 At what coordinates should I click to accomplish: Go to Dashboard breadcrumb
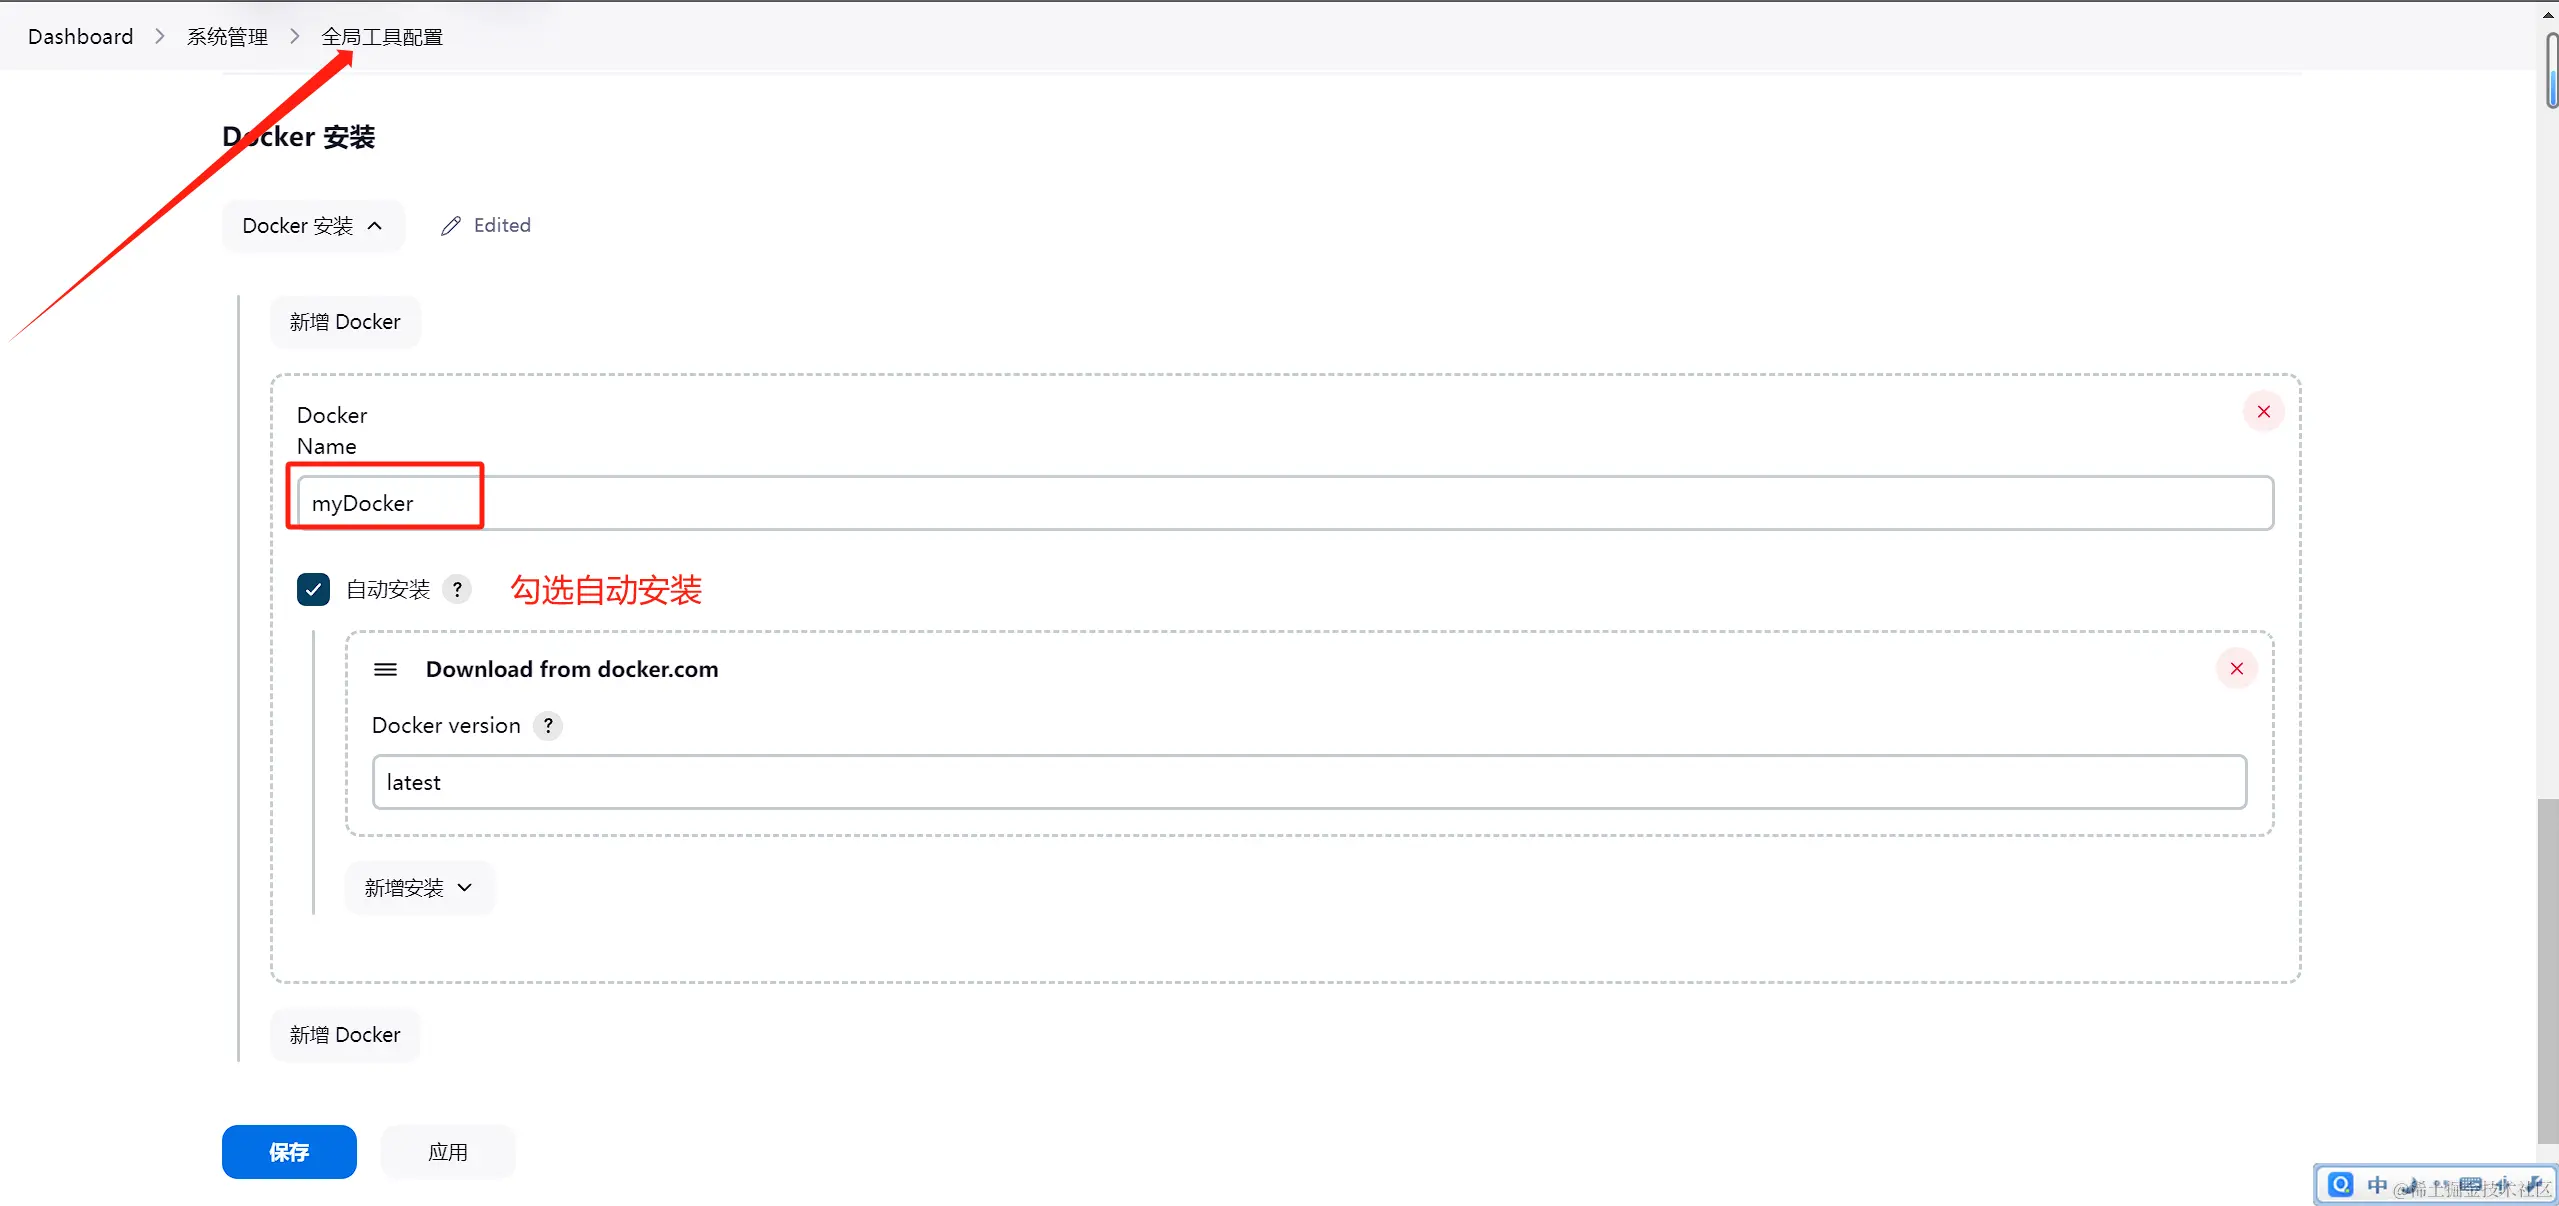coord(80,37)
